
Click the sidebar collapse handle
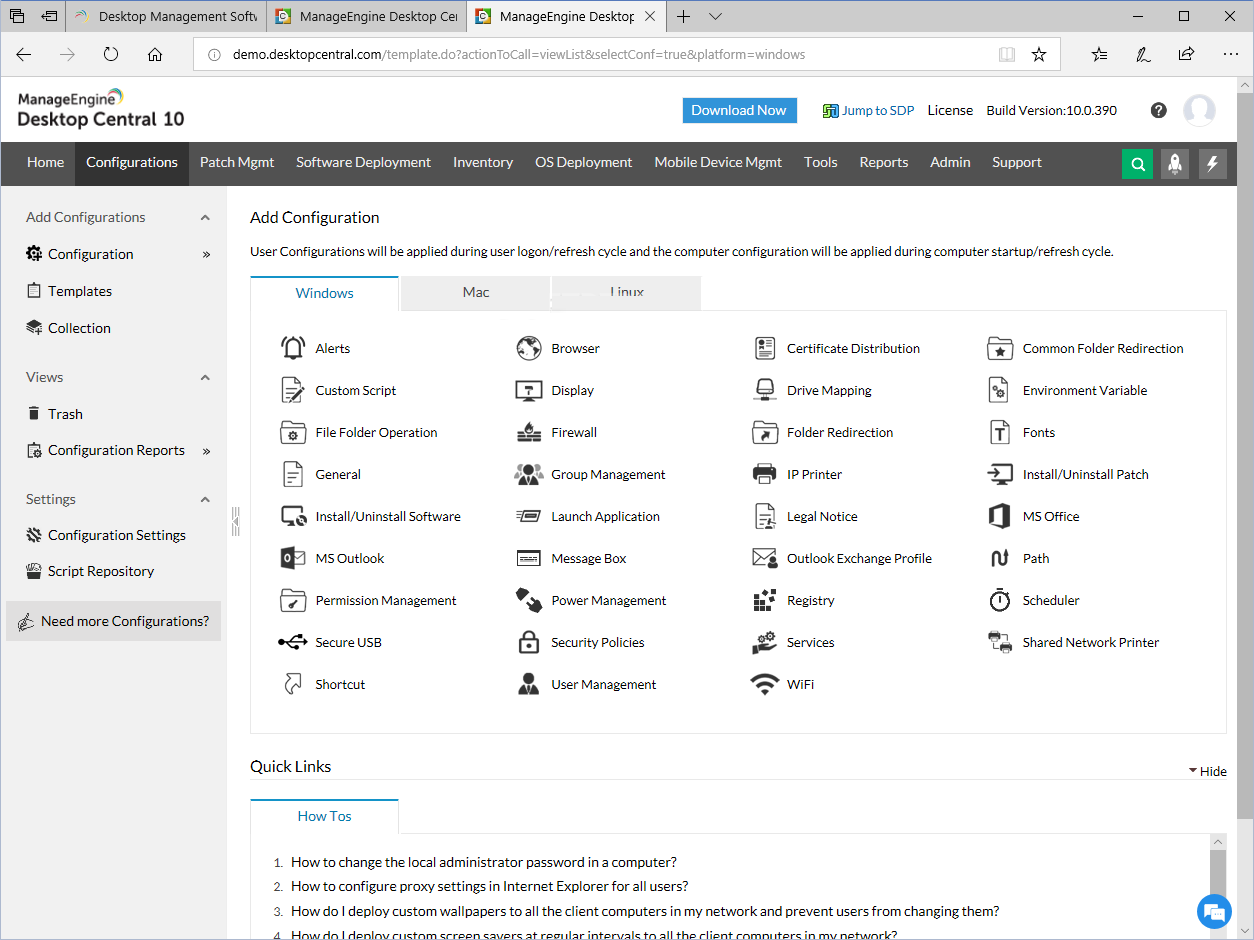[x=235, y=518]
